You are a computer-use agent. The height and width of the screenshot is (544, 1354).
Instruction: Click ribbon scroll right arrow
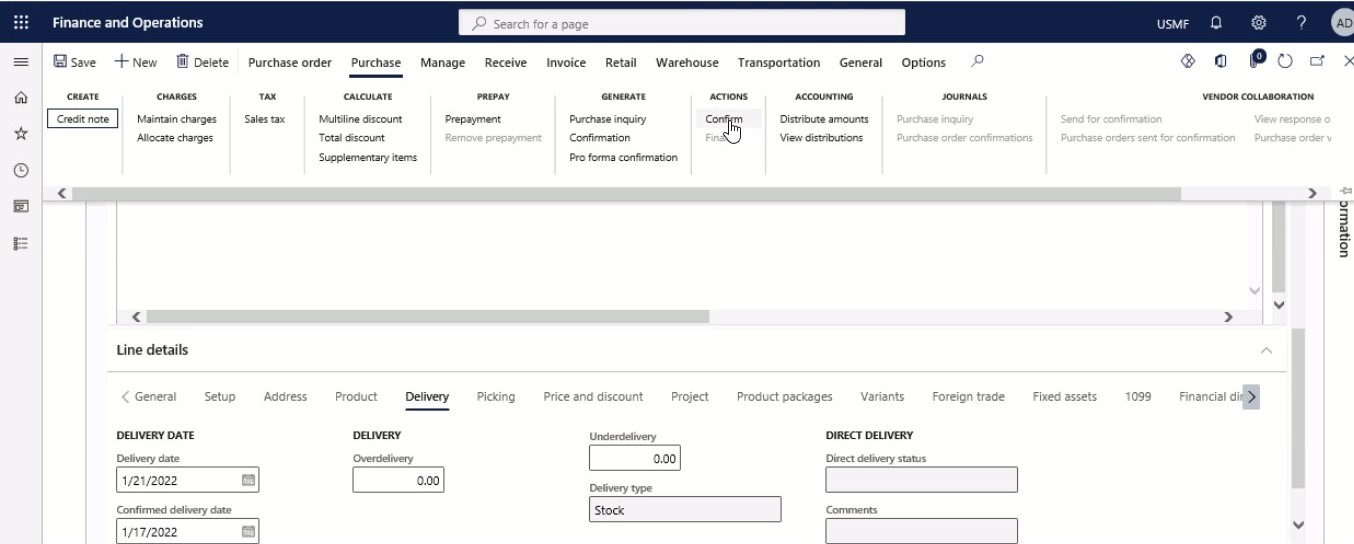click(x=1312, y=192)
